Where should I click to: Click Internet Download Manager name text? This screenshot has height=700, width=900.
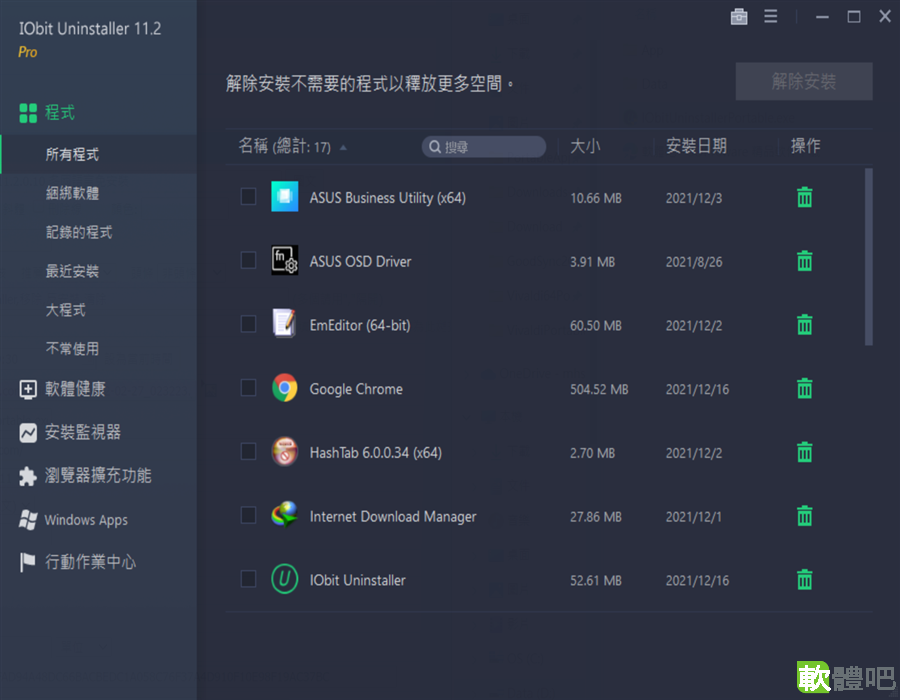[x=393, y=516]
